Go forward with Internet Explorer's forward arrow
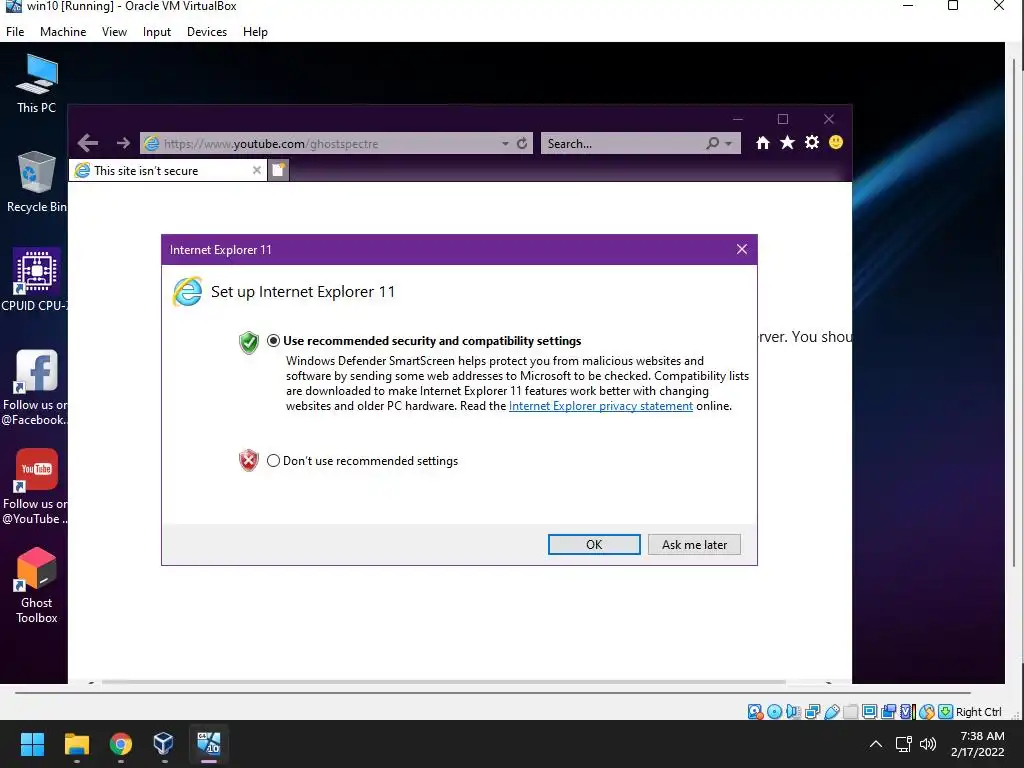The height and width of the screenshot is (768, 1024). [123, 143]
